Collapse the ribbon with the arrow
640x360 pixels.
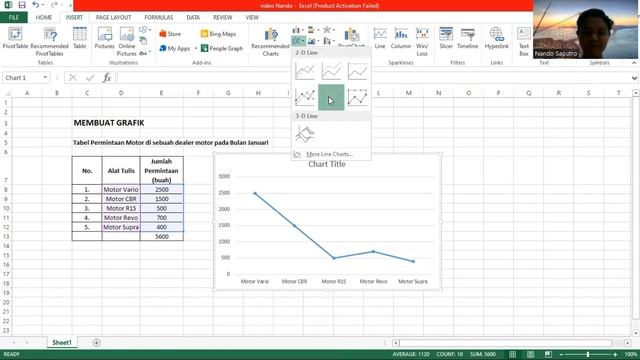click(634, 63)
